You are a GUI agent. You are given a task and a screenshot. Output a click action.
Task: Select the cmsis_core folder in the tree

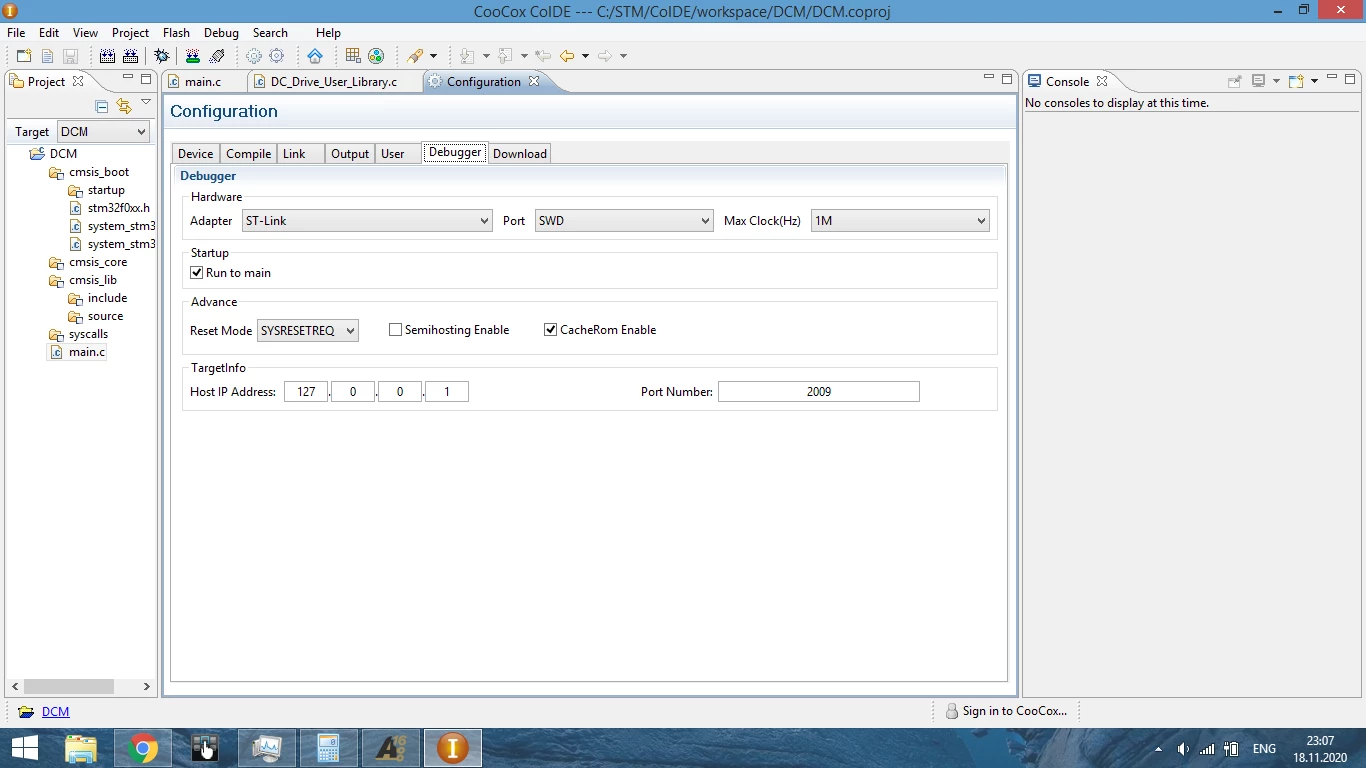pyautogui.click(x=98, y=262)
